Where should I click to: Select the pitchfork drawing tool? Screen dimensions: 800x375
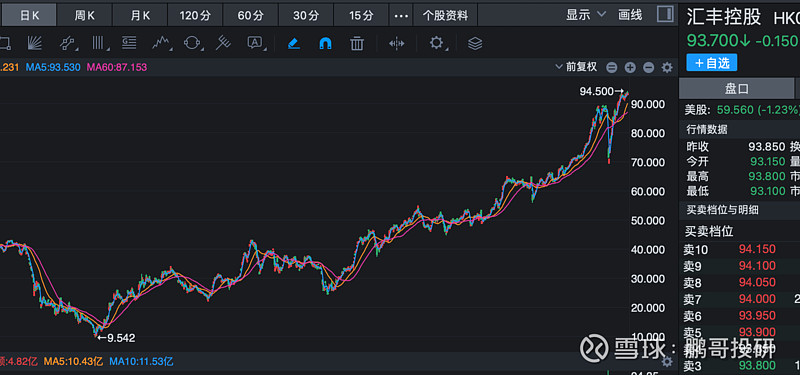(223, 43)
